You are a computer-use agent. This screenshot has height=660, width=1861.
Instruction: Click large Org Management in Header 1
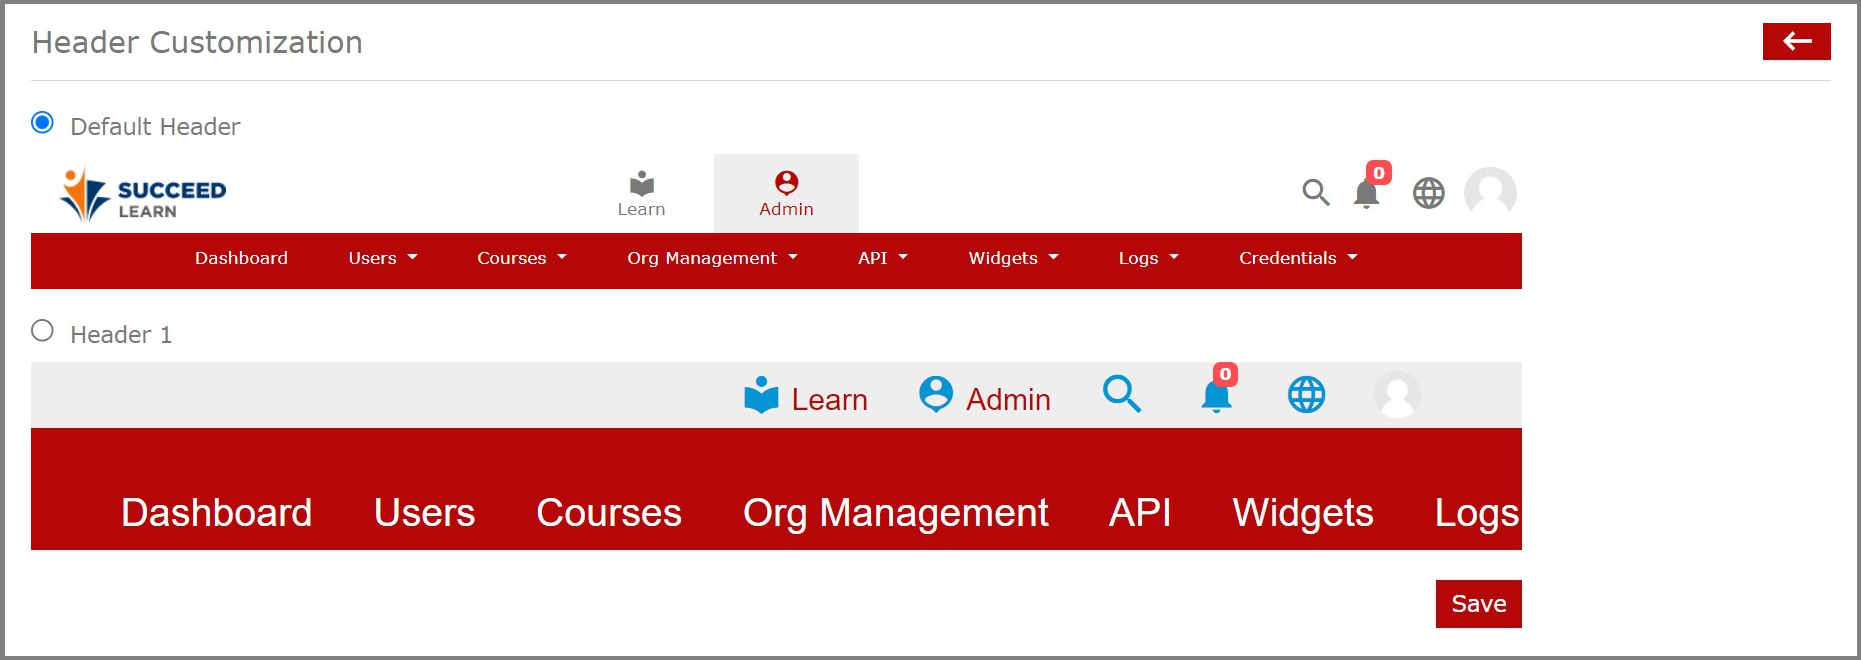pyautogui.click(x=895, y=513)
